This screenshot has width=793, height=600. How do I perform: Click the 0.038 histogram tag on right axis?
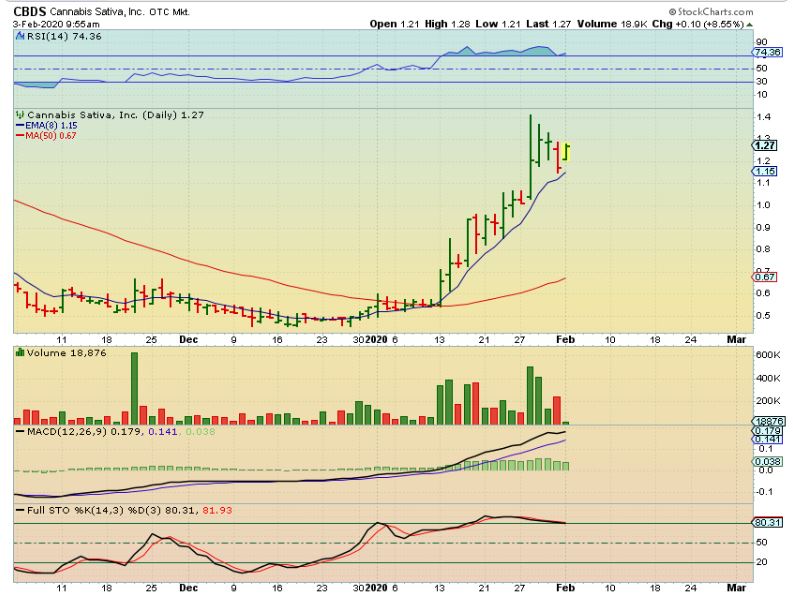coord(767,461)
